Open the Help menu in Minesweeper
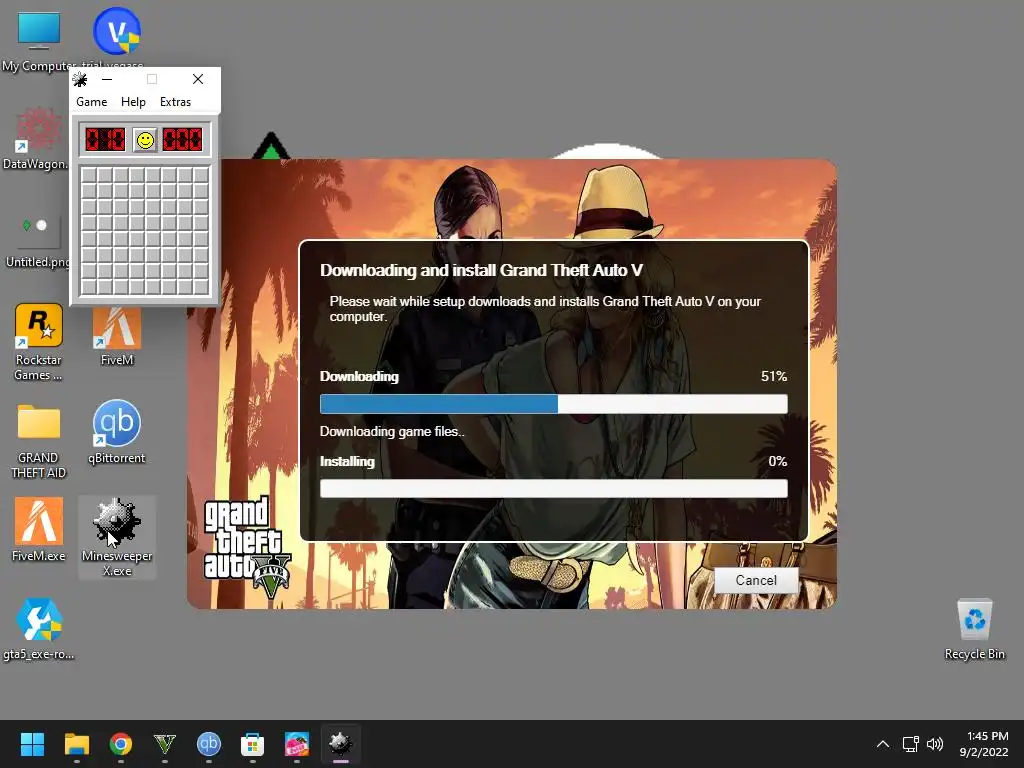The image size is (1024, 768). click(133, 102)
